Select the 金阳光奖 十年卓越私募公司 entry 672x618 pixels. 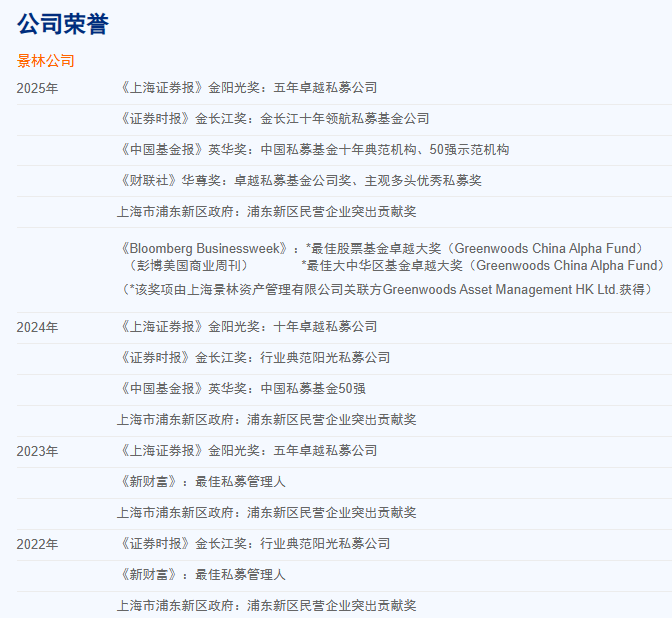pyautogui.click(x=247, y=327)
